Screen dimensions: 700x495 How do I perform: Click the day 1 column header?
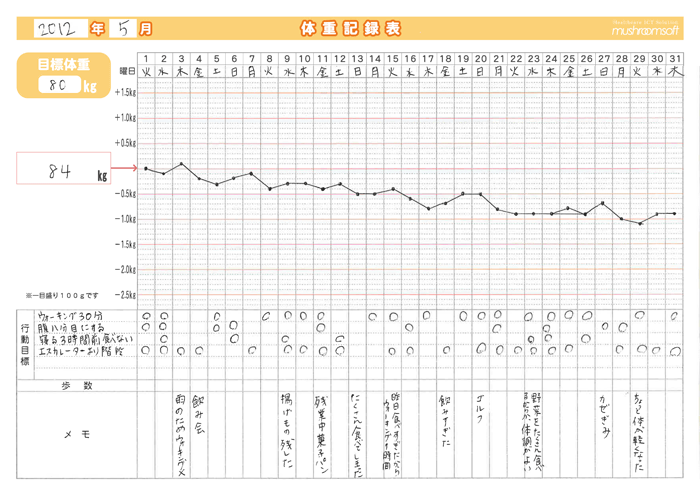pyautogui.click(x=146, y=58)
